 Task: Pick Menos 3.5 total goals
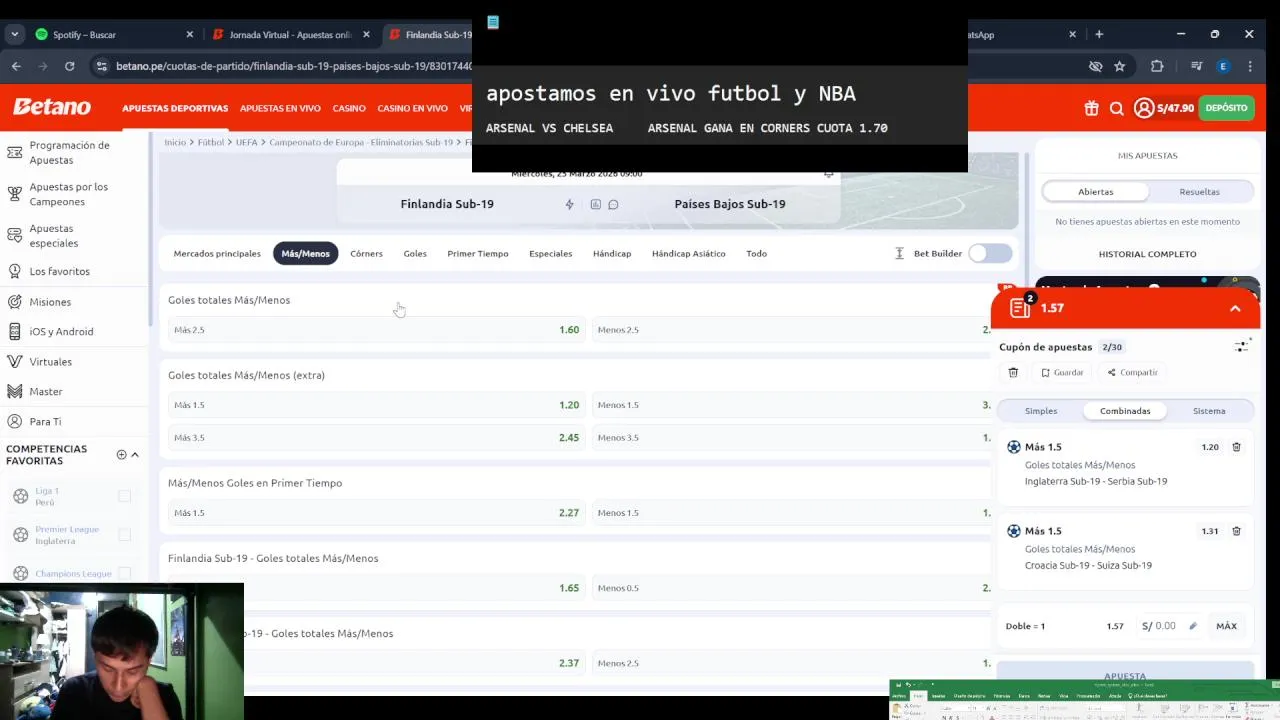coord(793,438)
